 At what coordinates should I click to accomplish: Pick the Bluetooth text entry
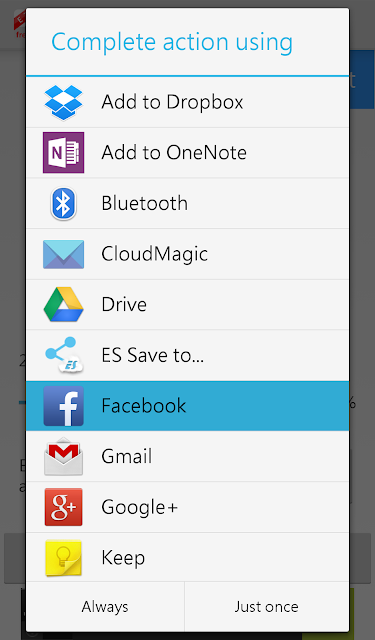[x=144, y=203]
